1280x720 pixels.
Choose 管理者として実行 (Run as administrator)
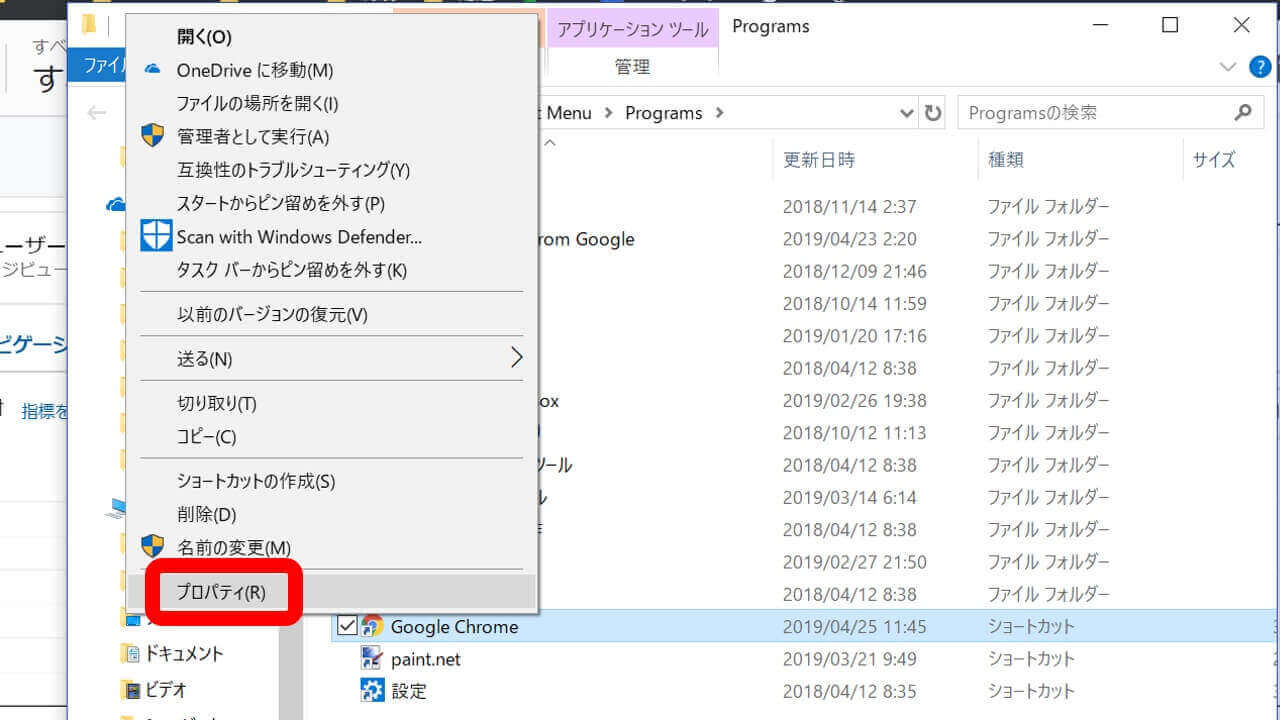click(252, 137)
